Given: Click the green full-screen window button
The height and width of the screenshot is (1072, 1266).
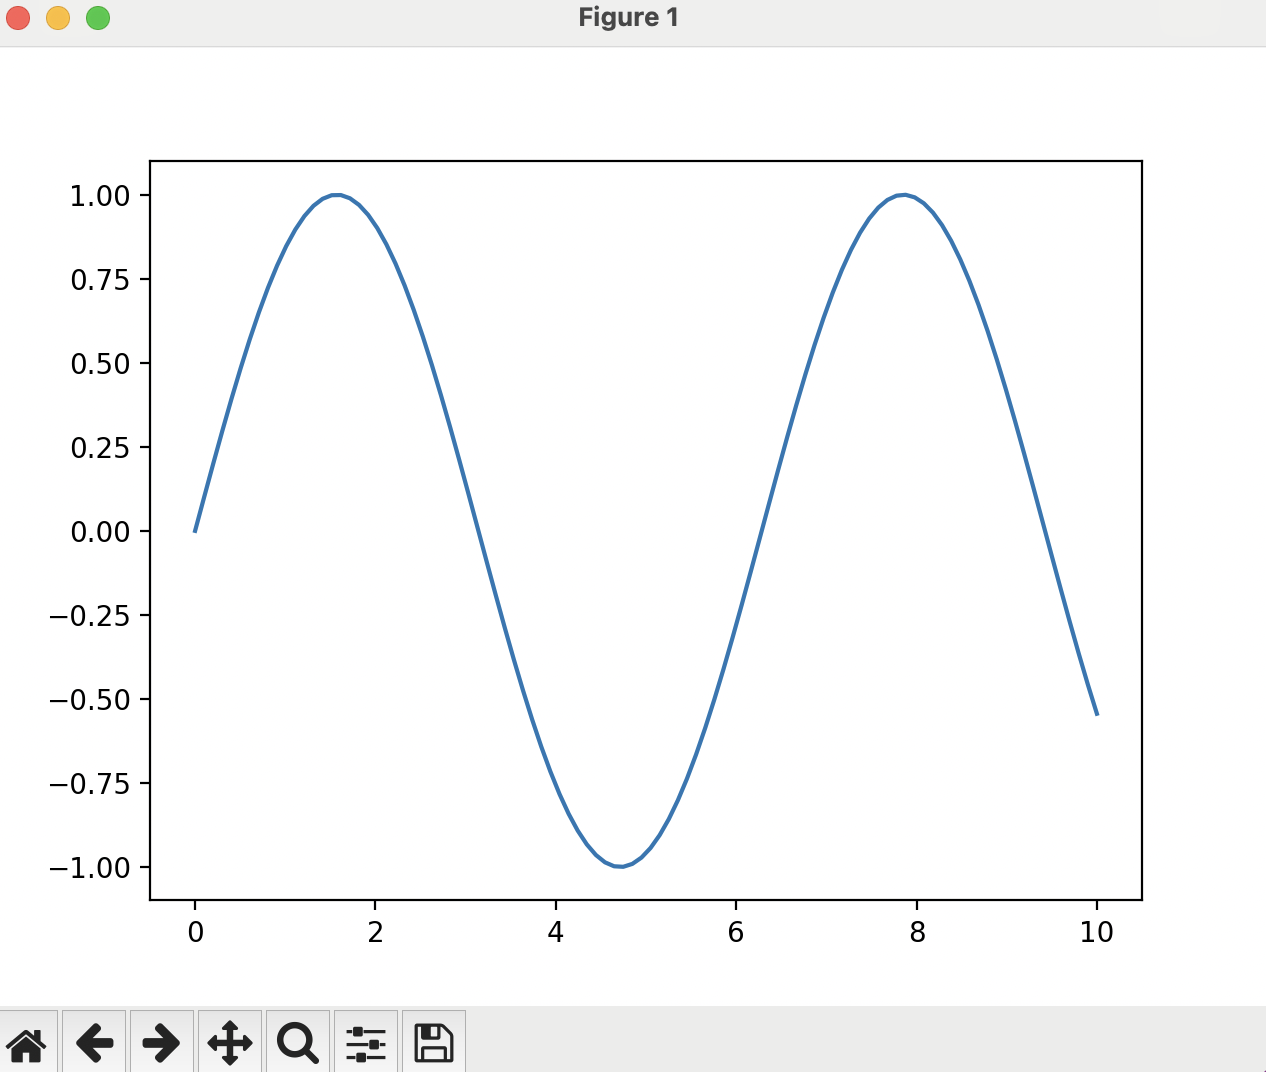Looking at the screenshot, I should click(x=98, y=17).
